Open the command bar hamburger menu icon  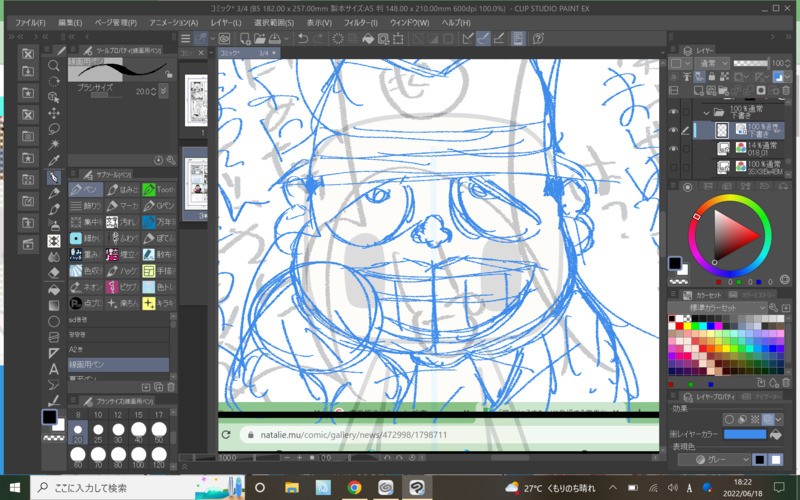[186, 39]
